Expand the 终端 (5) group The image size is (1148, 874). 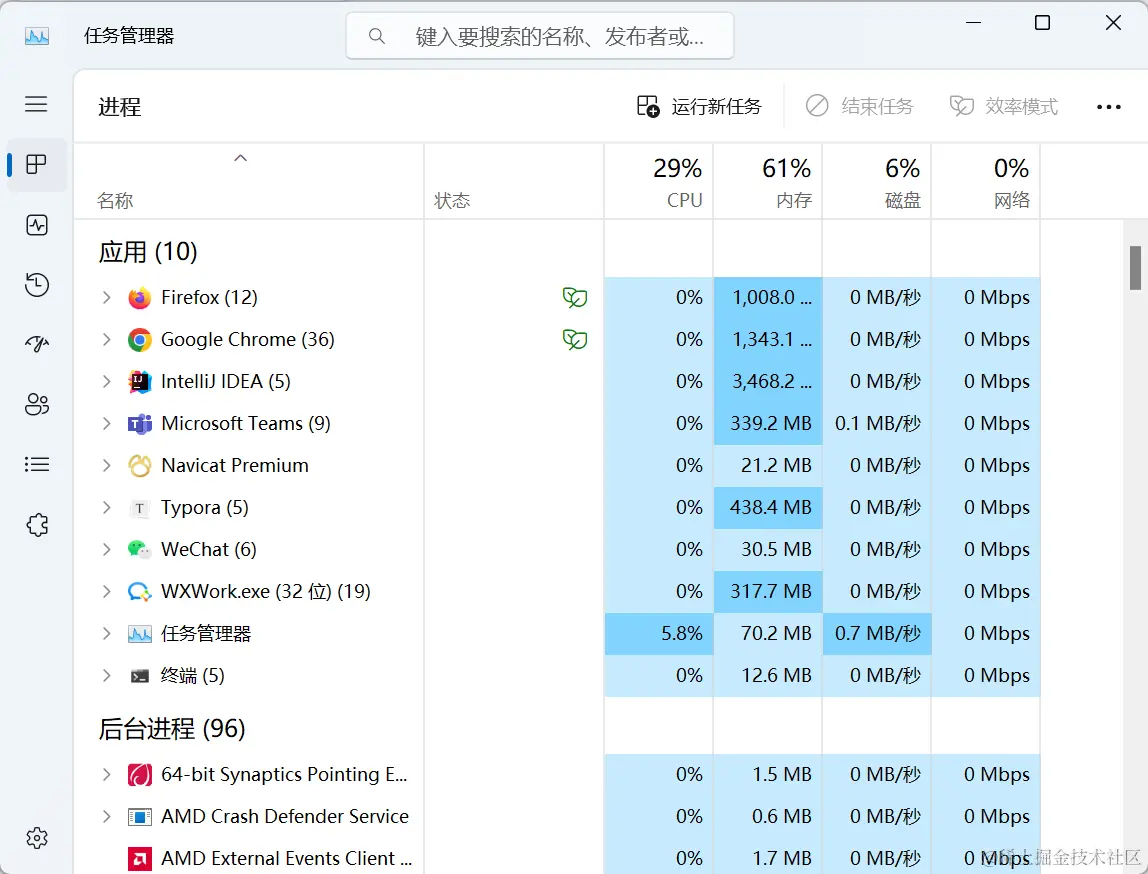coord(107,676)
